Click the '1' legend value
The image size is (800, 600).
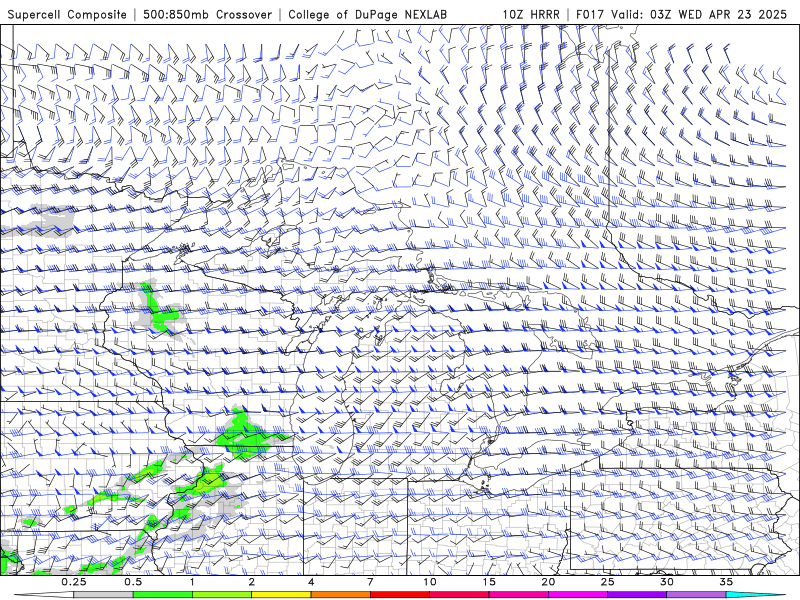(x=192, y=582)
